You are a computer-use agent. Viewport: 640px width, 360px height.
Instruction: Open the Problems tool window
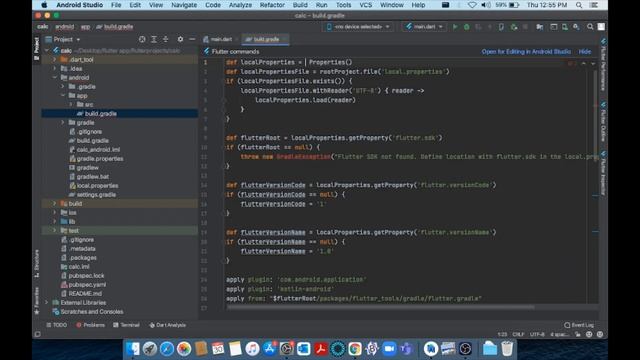[x=91, y=325]
